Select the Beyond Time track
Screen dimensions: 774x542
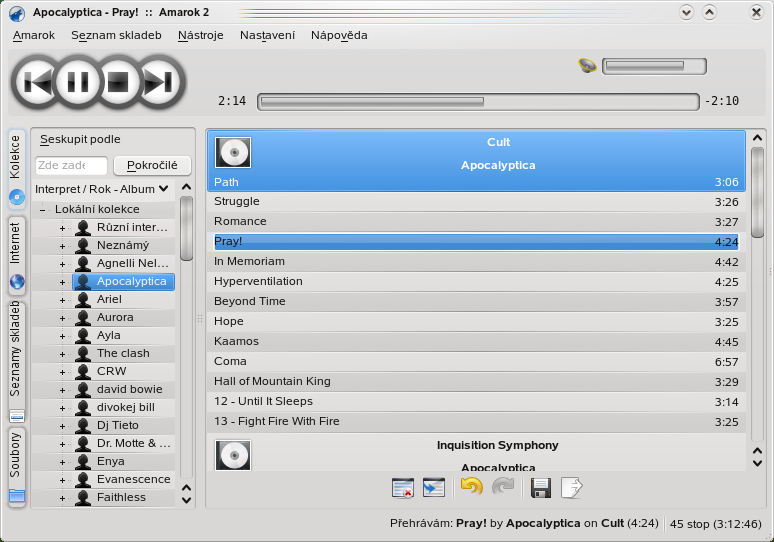coord(476,302)
